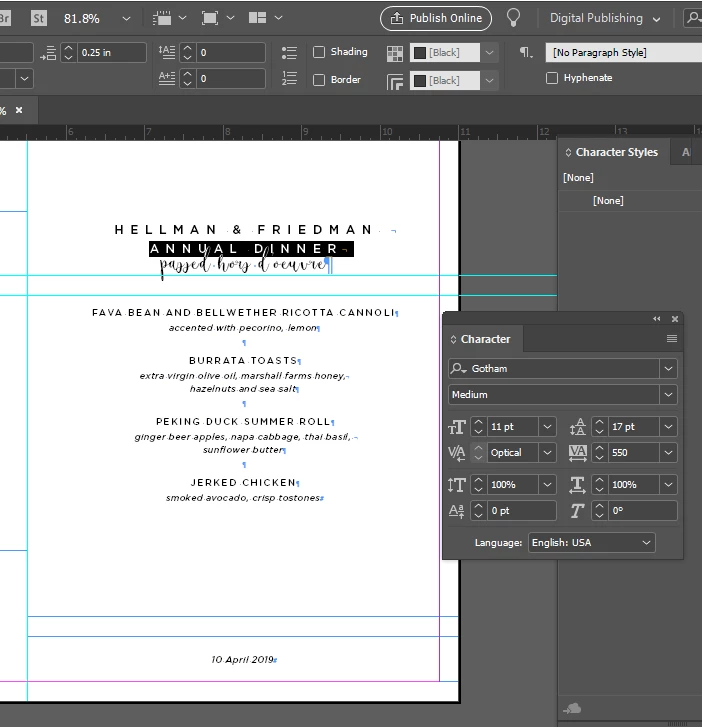Switch to the Character Styles tab
Image resolution: width=702 pixels, height=727 pixels.
click(617, 152)
